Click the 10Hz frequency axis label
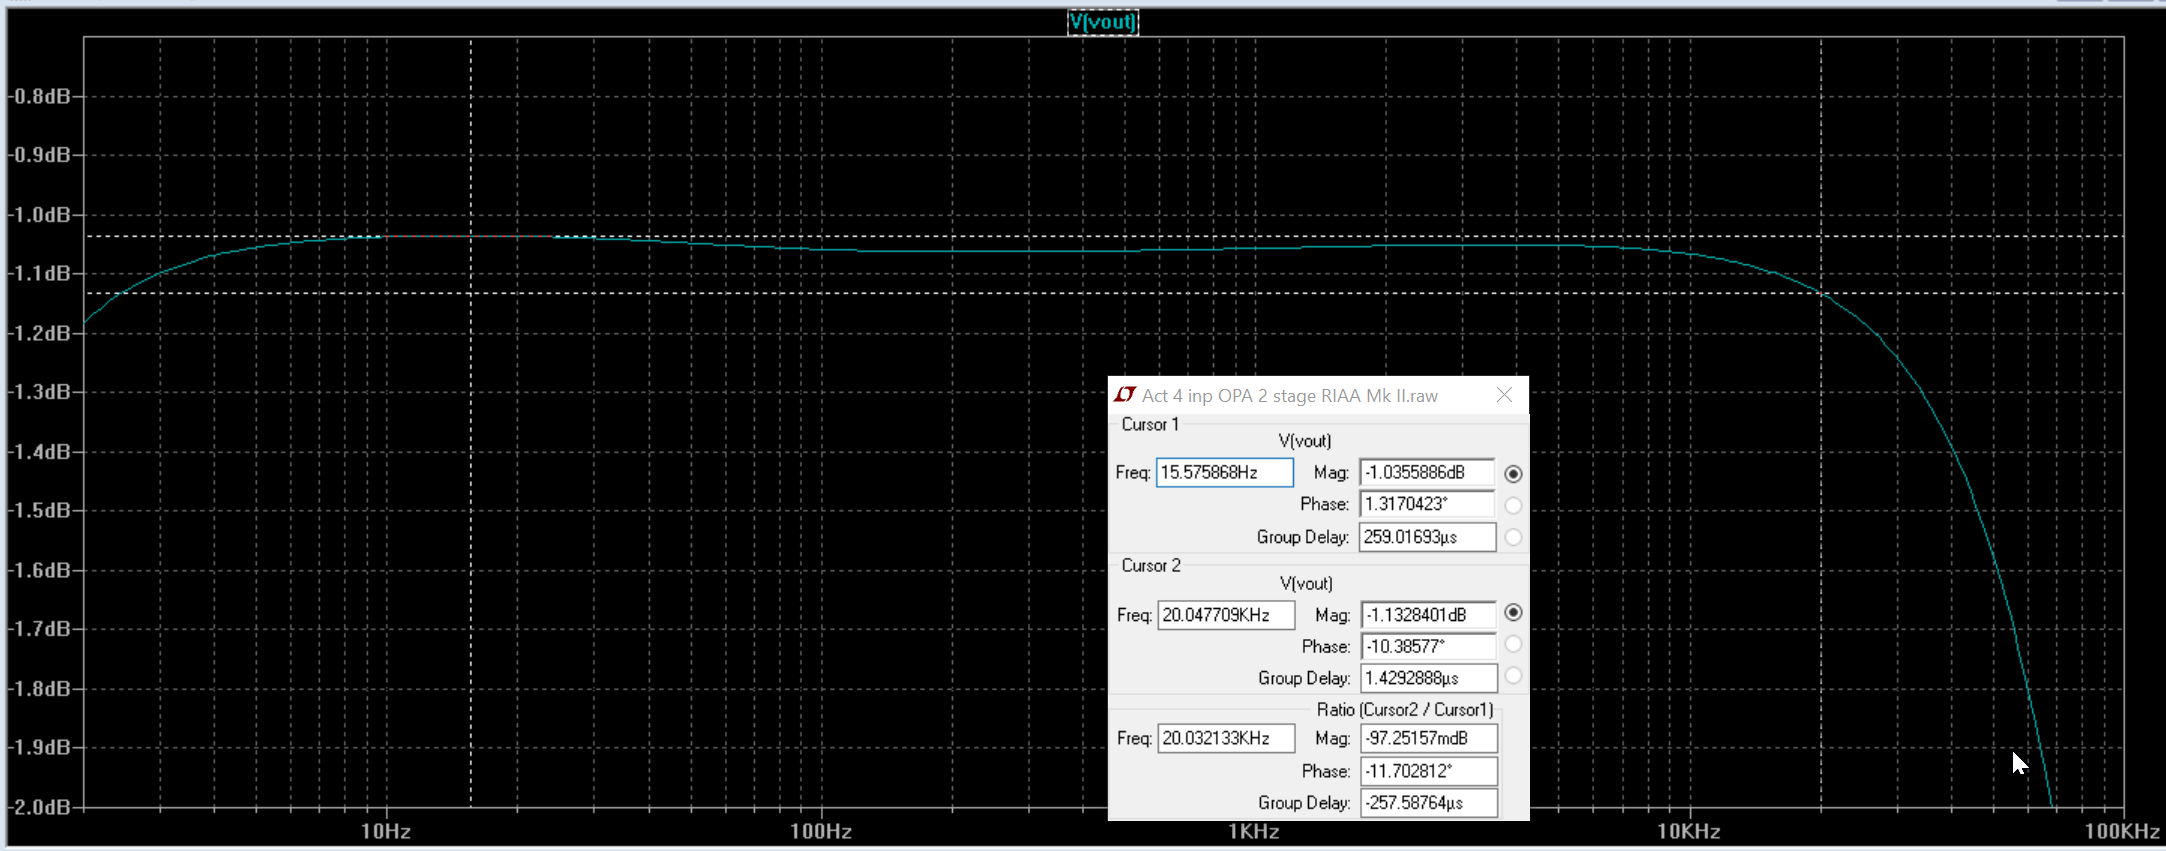This screenshot has width=2166, height=851. coord(385,831)
